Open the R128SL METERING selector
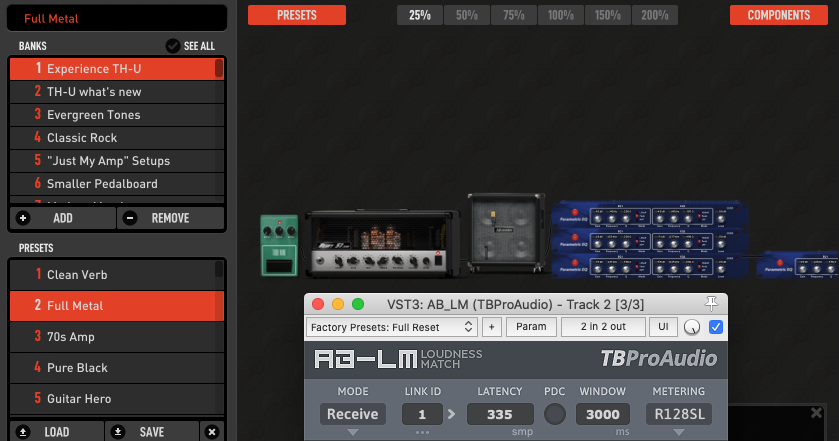839x441 pixels. (679, 414)
